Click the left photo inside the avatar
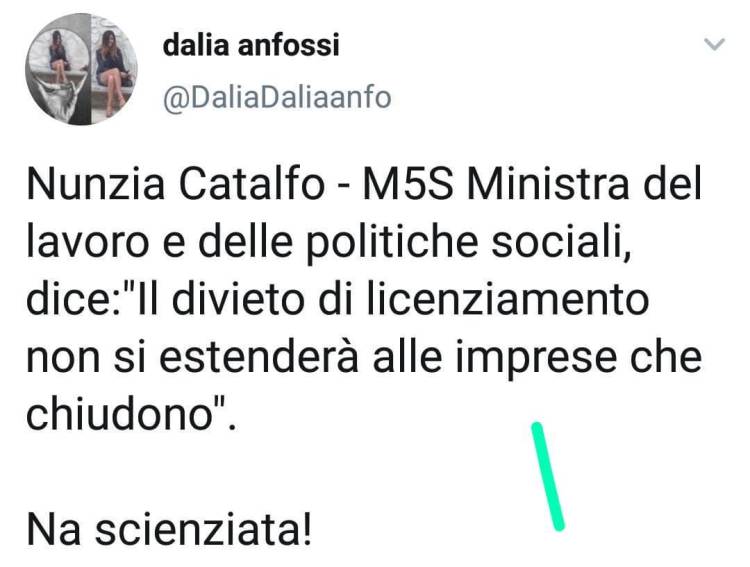This screenshot has height=567, width=750. (59, 70)
